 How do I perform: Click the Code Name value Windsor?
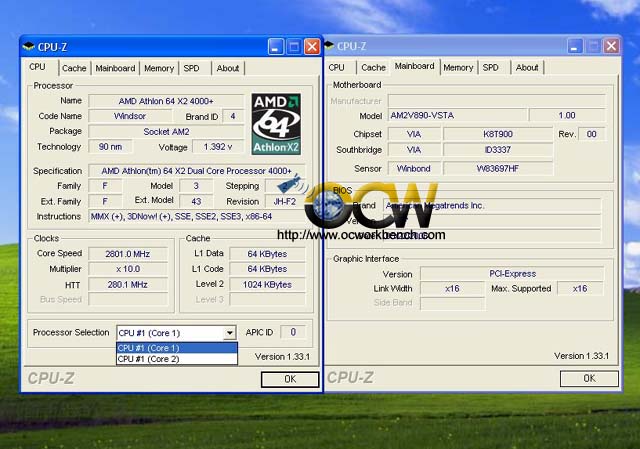130,116
